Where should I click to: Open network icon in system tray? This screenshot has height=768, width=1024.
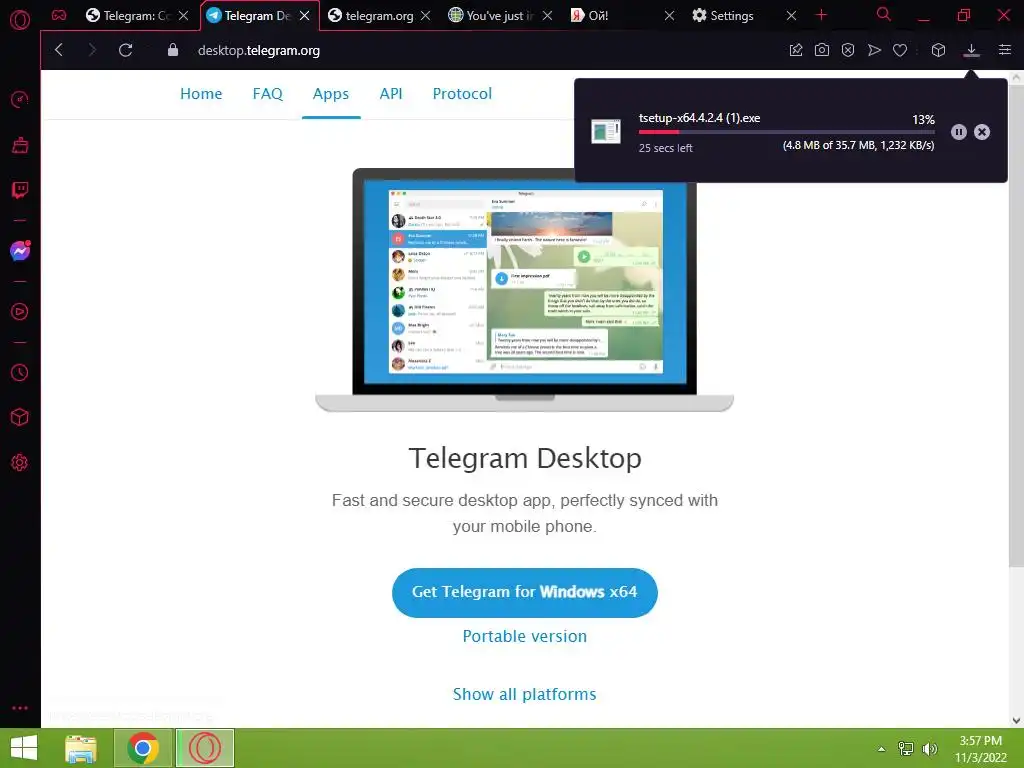[x=906, y=749]
